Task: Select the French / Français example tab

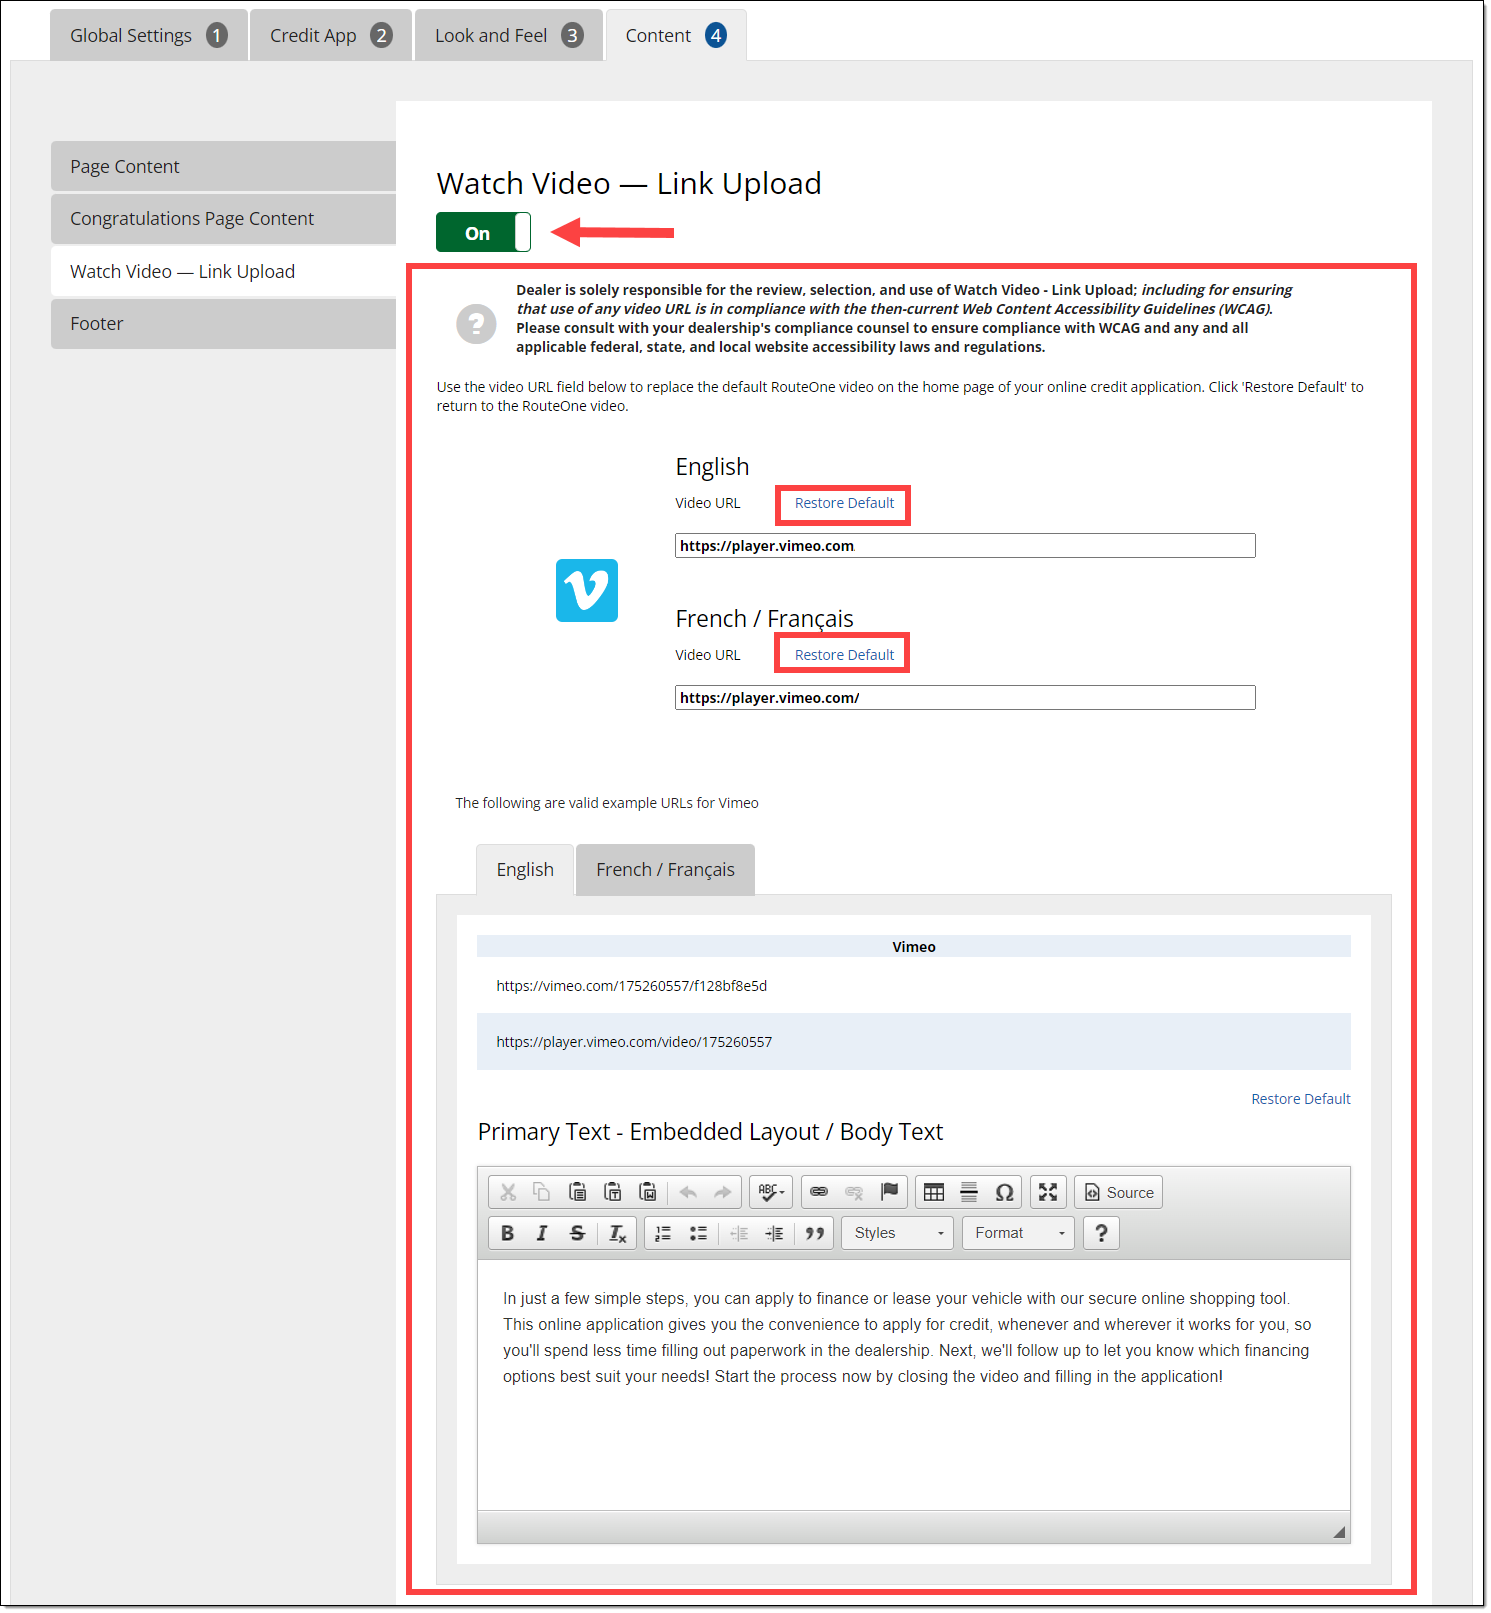Action: pyautogui.click(x=665, y=870)
